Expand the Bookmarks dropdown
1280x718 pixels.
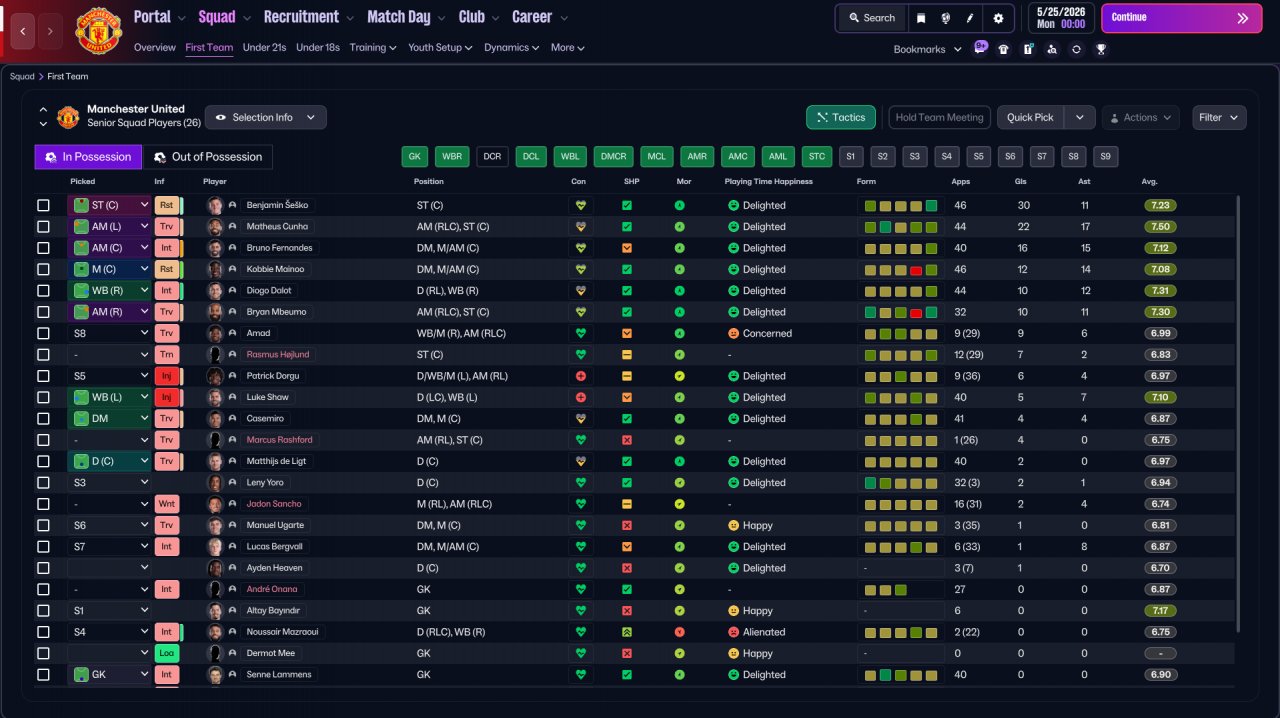[927, 49]
